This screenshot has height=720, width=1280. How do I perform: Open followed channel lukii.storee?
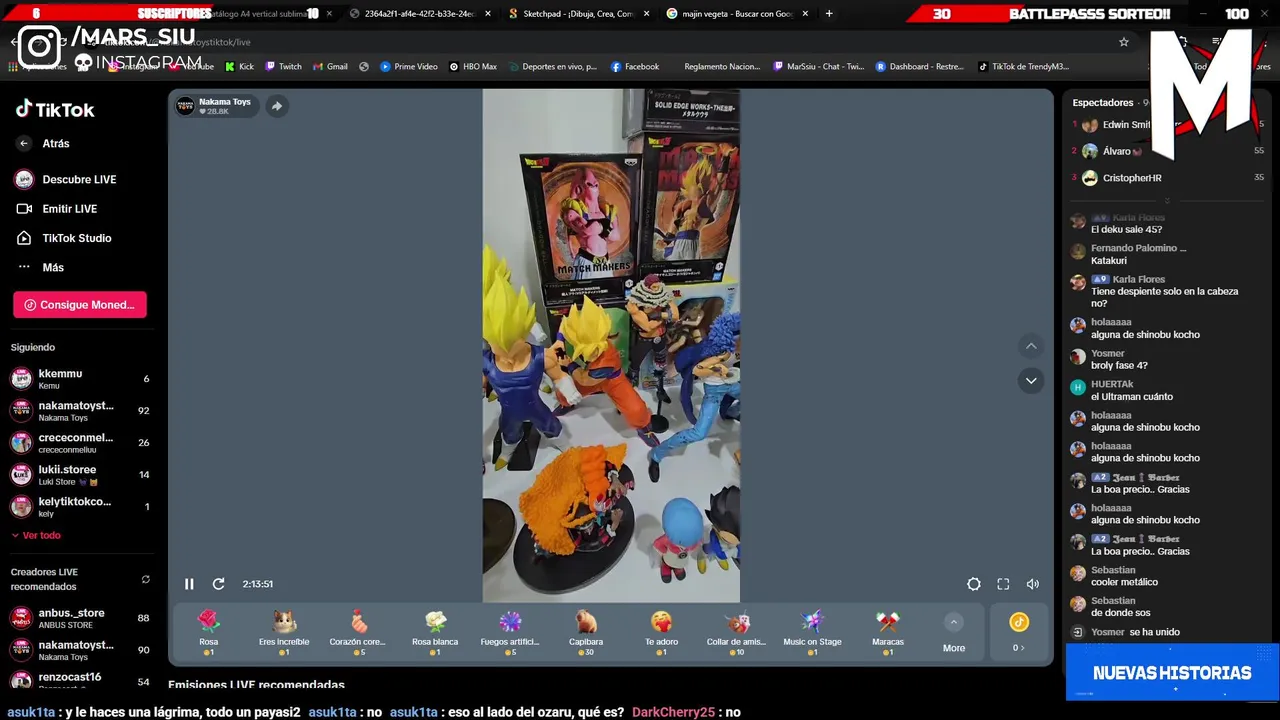(80, 475)
